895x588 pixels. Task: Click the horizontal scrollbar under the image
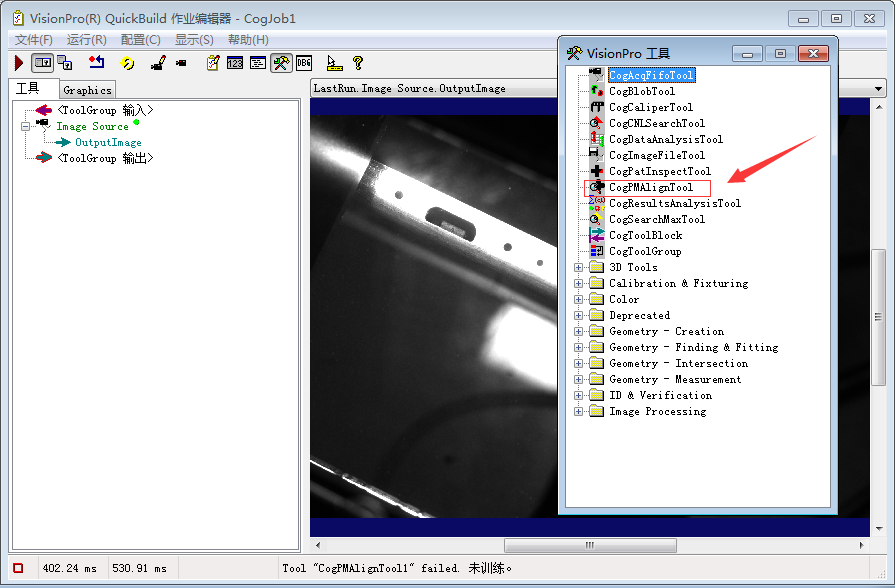[590, 545]
